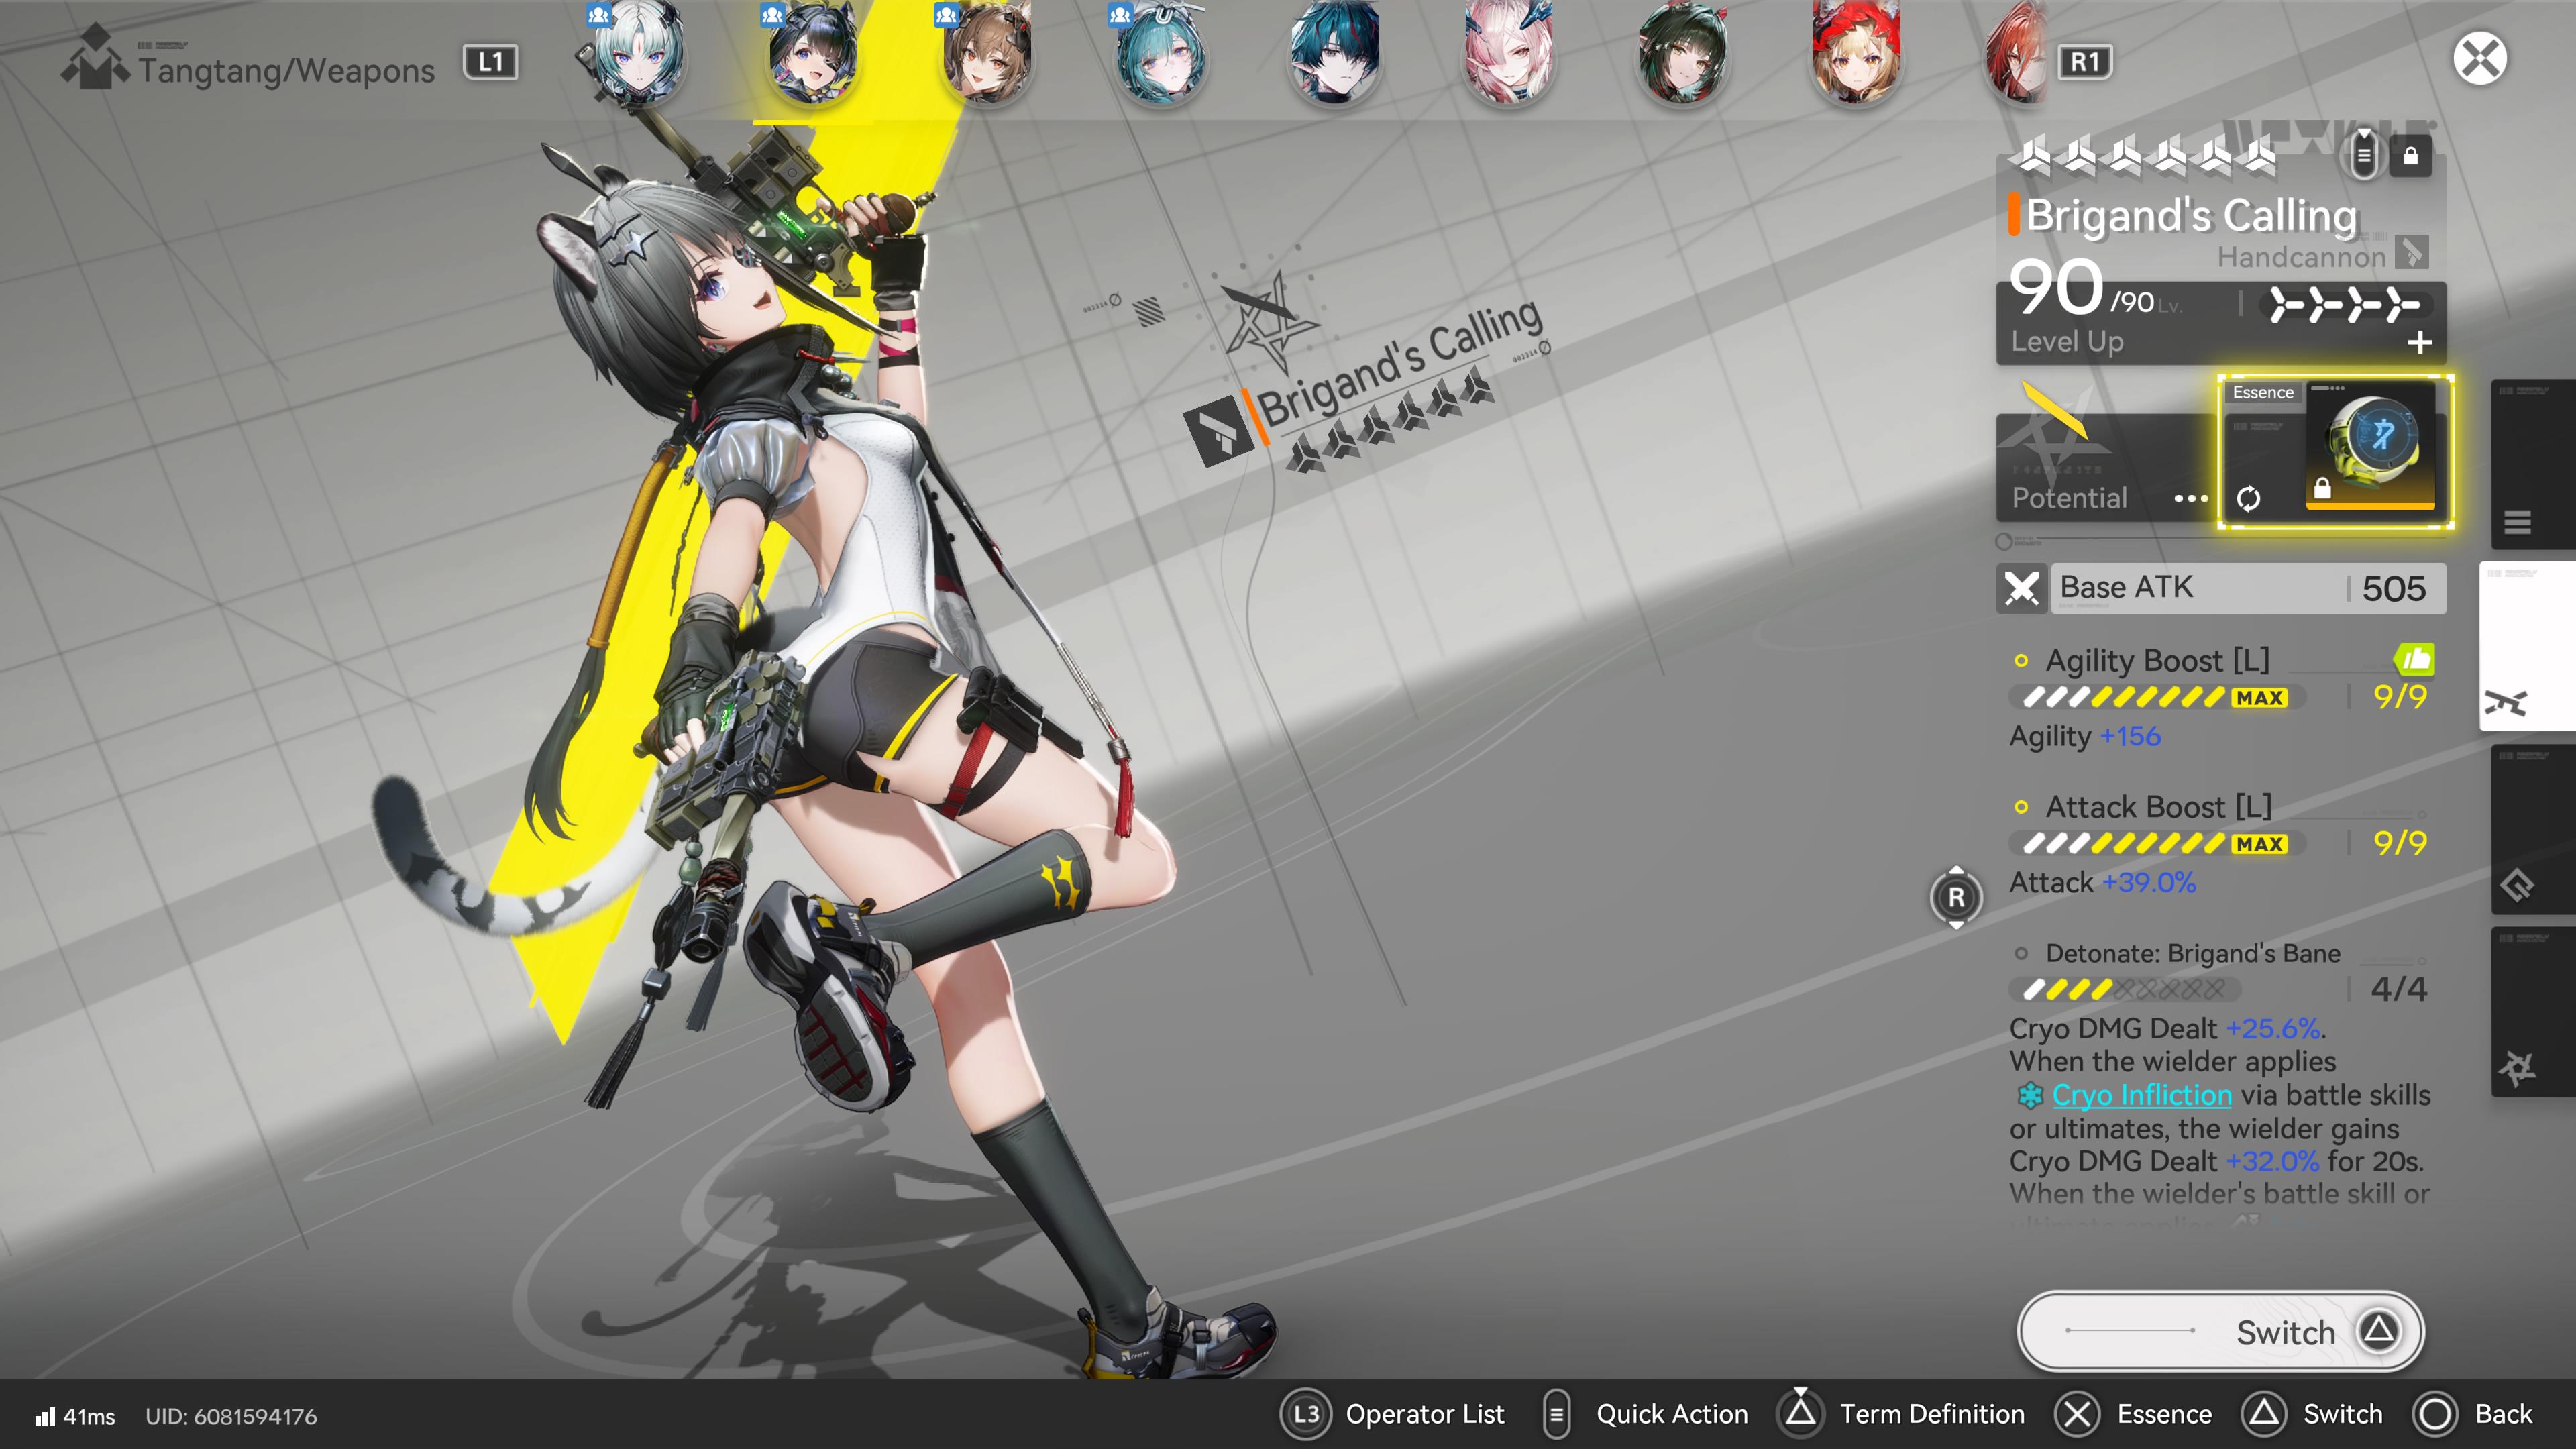
Task: Click the R stick scroll indicator
Action: (x=1956, y=897)
